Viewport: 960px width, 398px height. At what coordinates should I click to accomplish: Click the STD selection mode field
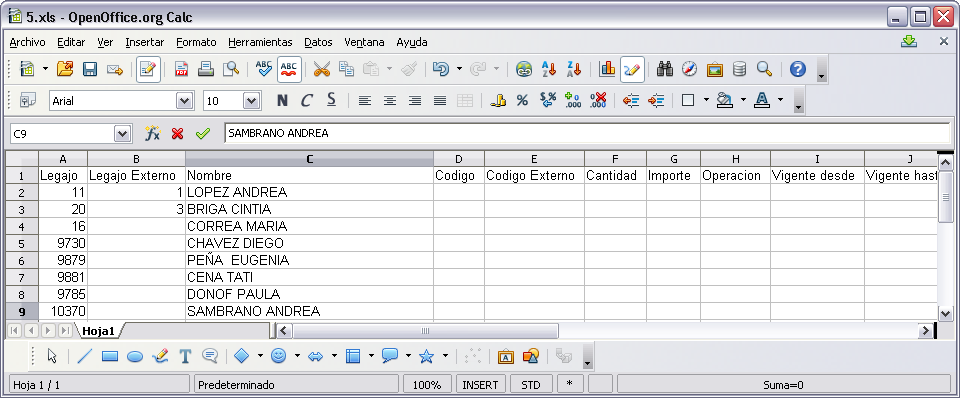click(531, 385)
